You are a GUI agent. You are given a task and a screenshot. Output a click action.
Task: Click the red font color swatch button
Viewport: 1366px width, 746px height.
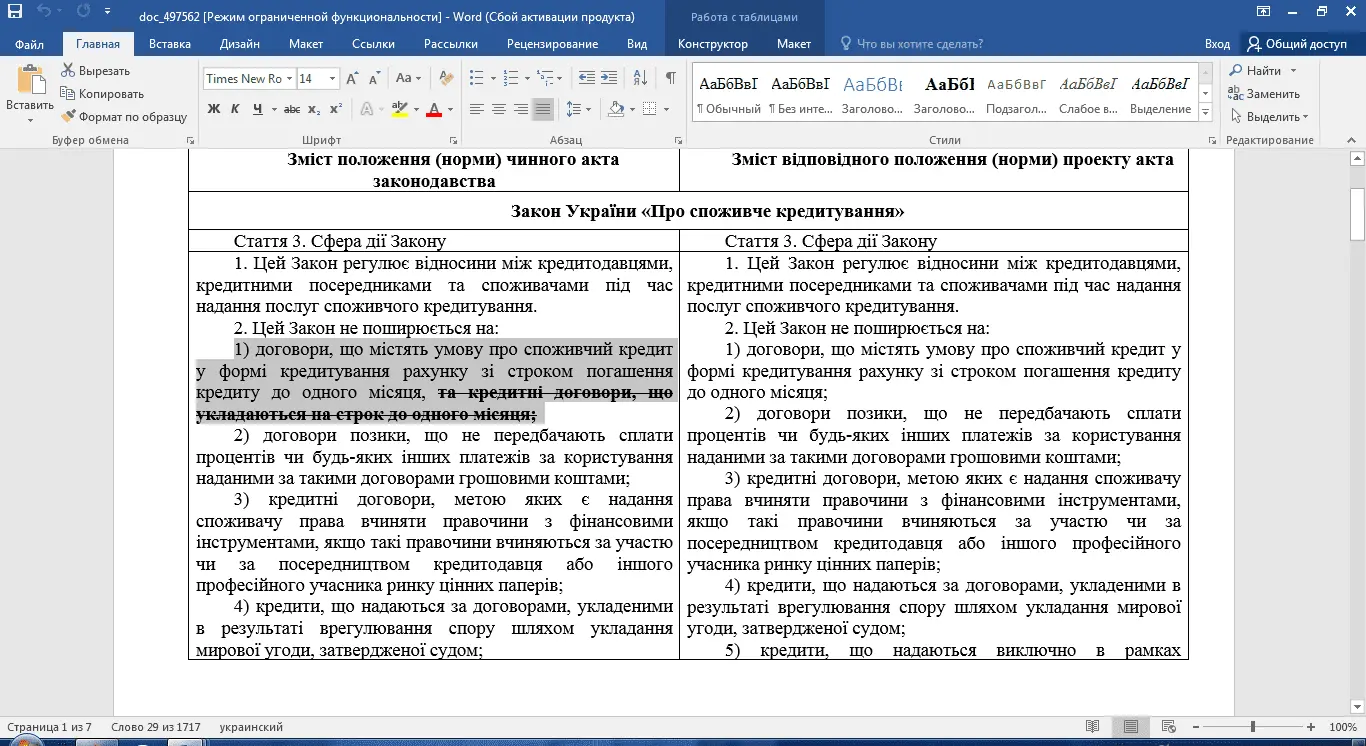[434, 109]
